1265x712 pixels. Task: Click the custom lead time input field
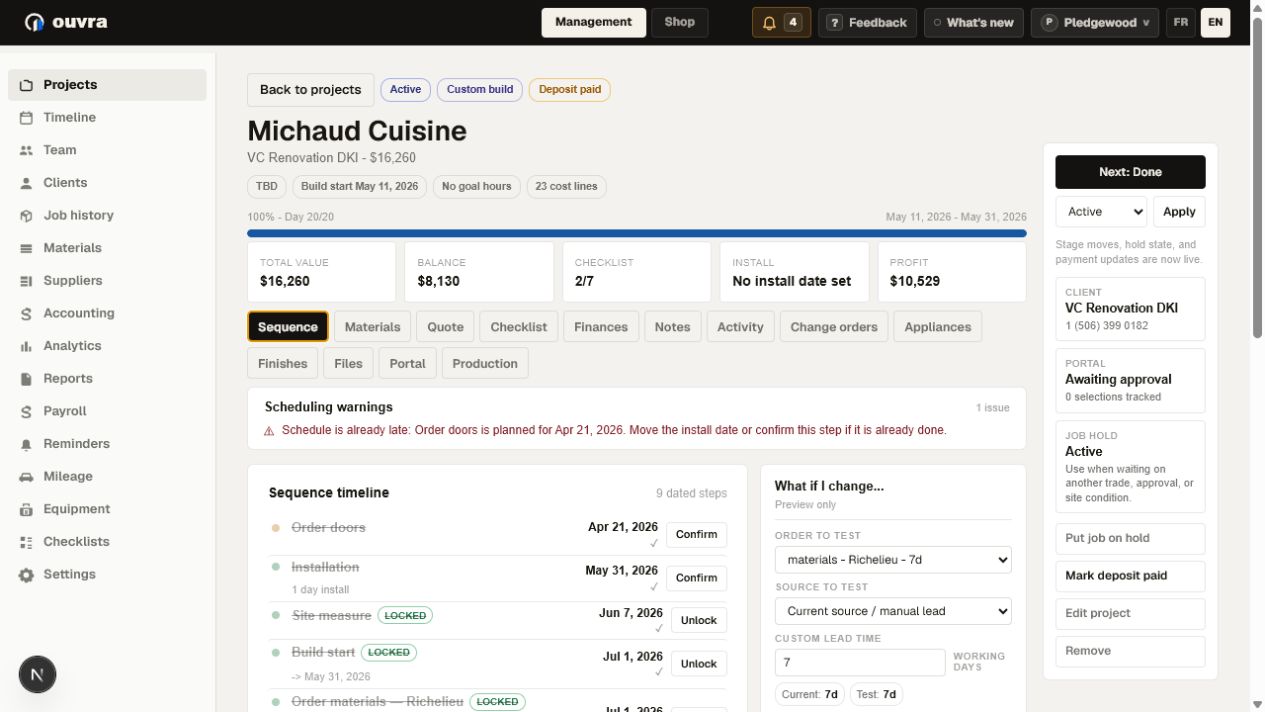click(x=860, y=663)
